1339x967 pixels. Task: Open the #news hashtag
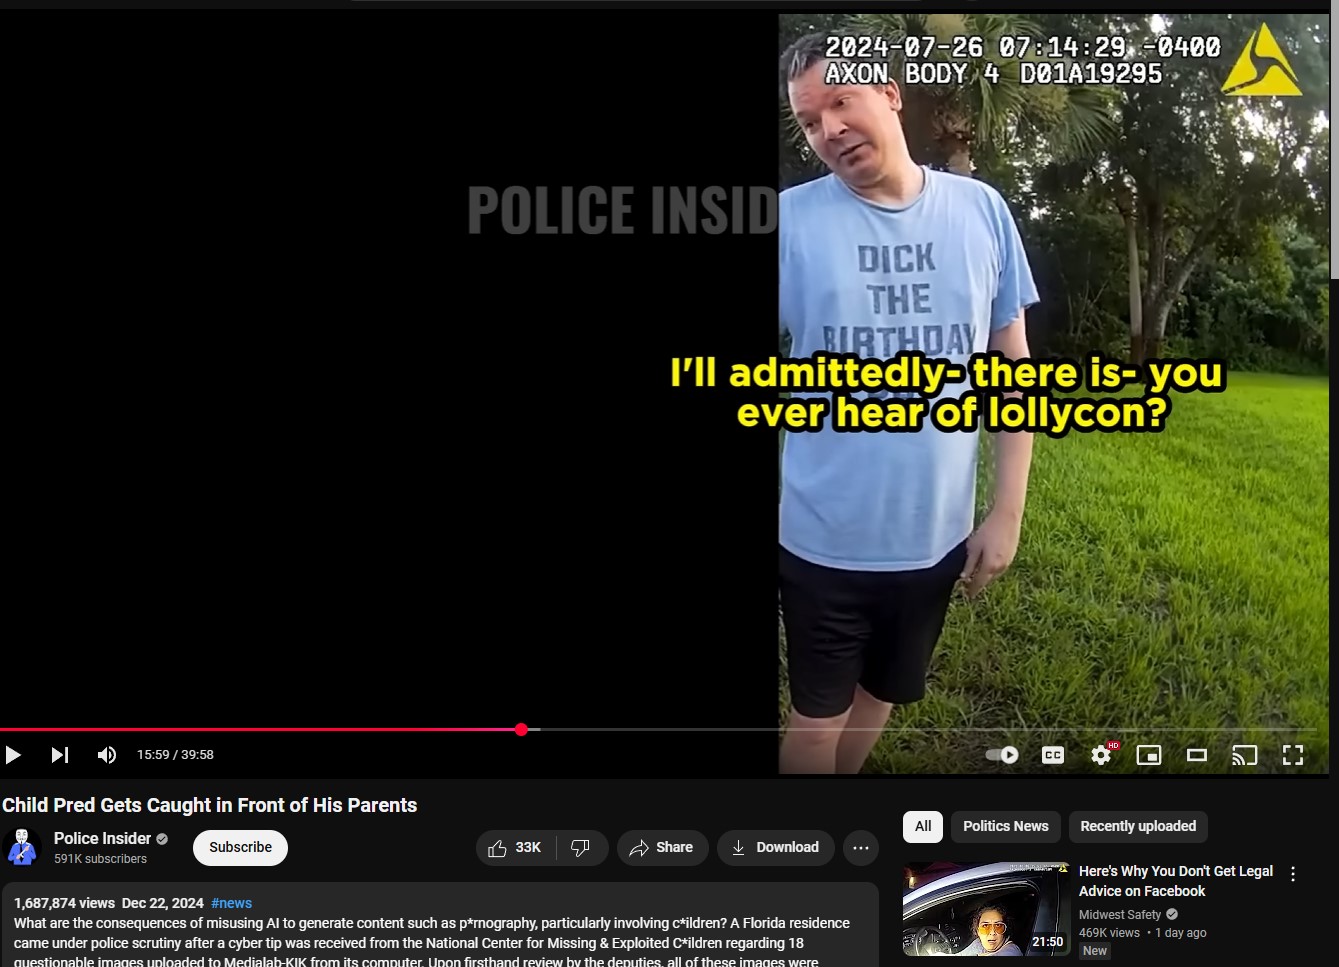(231, 903)
